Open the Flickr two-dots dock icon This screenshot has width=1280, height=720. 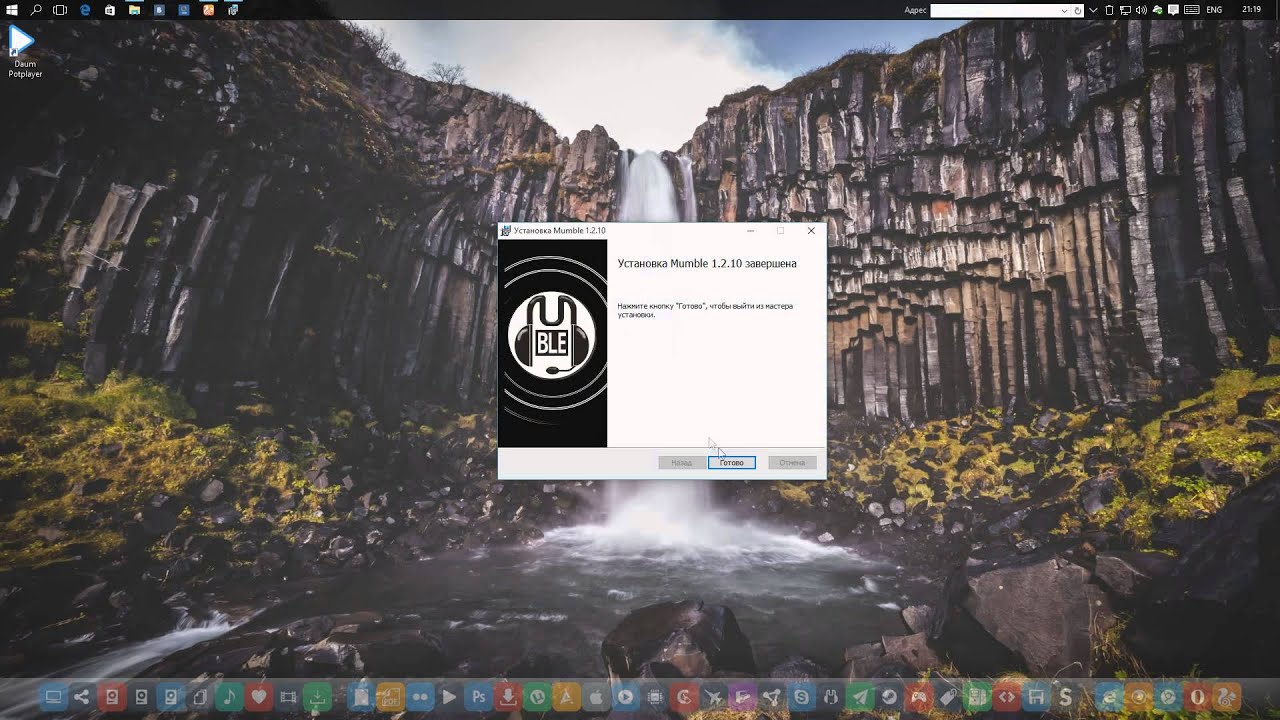(420, 696)
